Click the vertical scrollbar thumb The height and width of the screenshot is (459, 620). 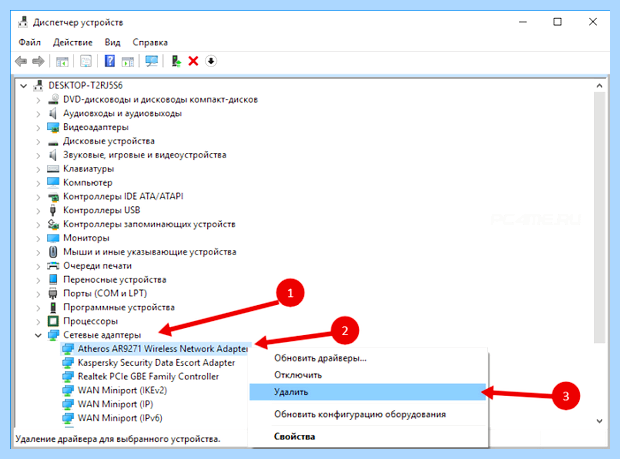[x=599, y=217]
